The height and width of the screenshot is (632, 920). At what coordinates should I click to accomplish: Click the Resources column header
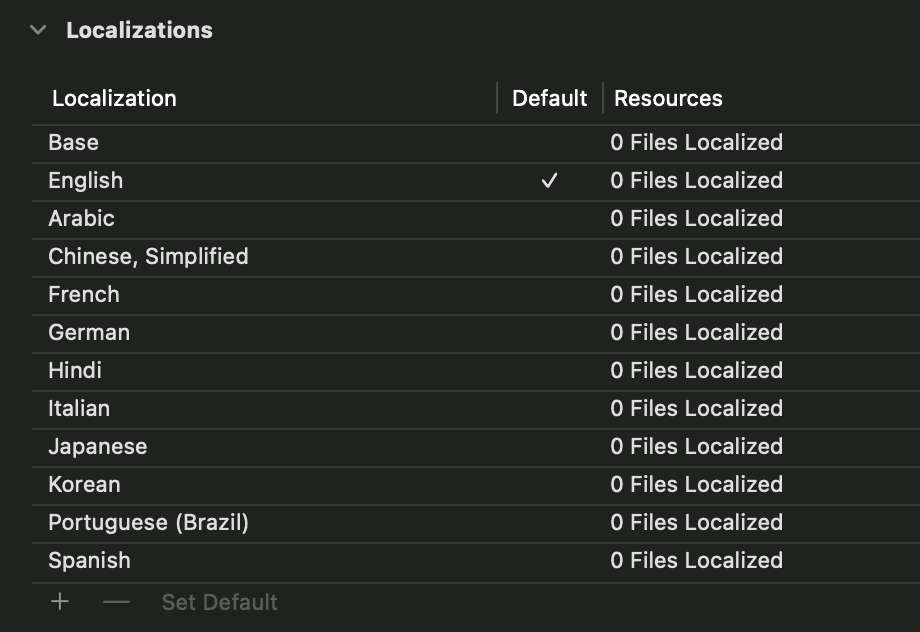point(668,98)
